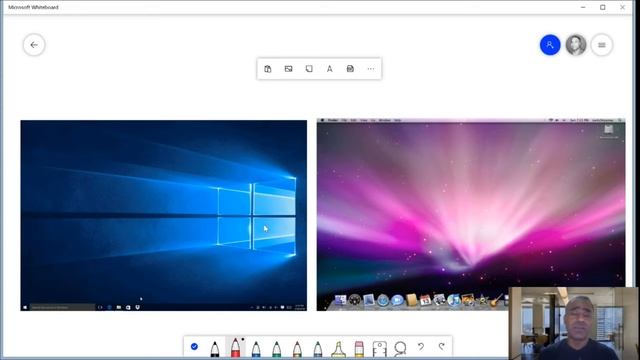The image size is (640, 360).
Task: Pick the green pen
Action: (276, 349)
